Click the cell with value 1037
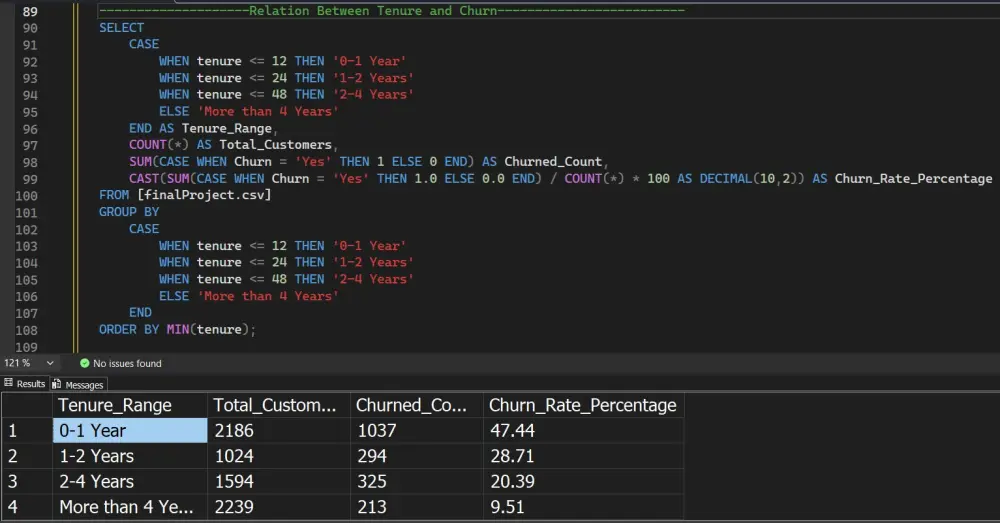Image resolution: width=1000 pixels, height=523 pixels. pyautogui.click(x=416, y=431)
